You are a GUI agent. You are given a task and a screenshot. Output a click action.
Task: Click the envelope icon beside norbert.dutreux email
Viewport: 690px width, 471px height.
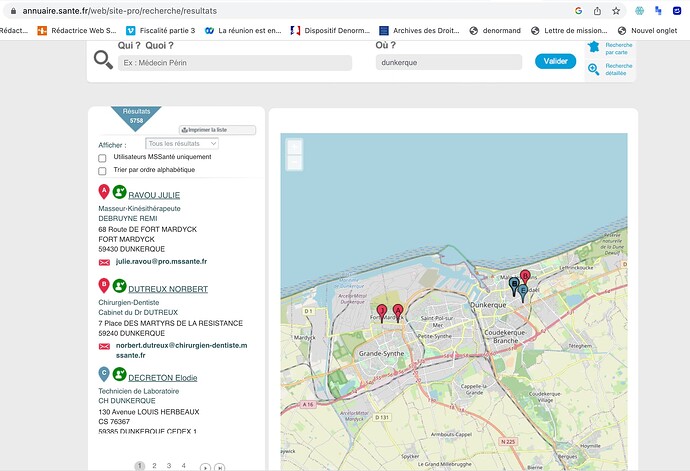coord(104,346)
